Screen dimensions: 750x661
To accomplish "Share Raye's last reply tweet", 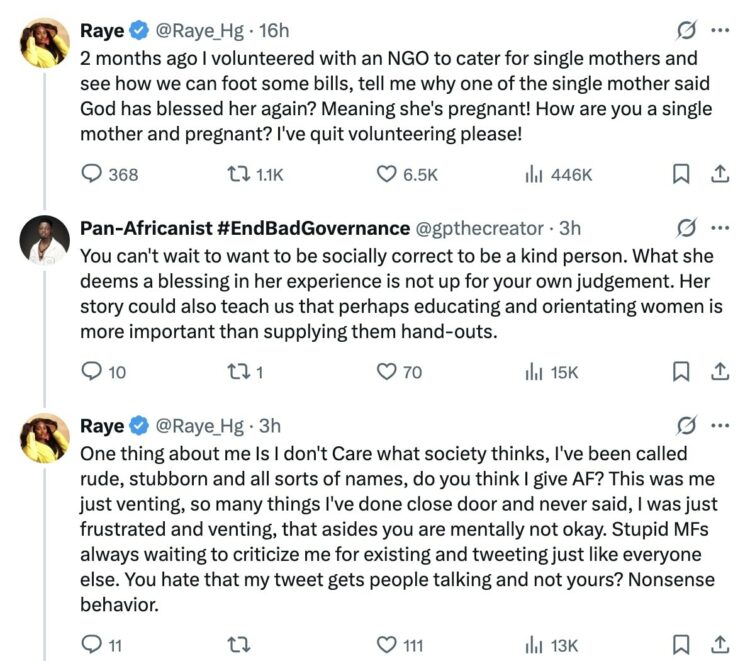I will coord(718,645).
